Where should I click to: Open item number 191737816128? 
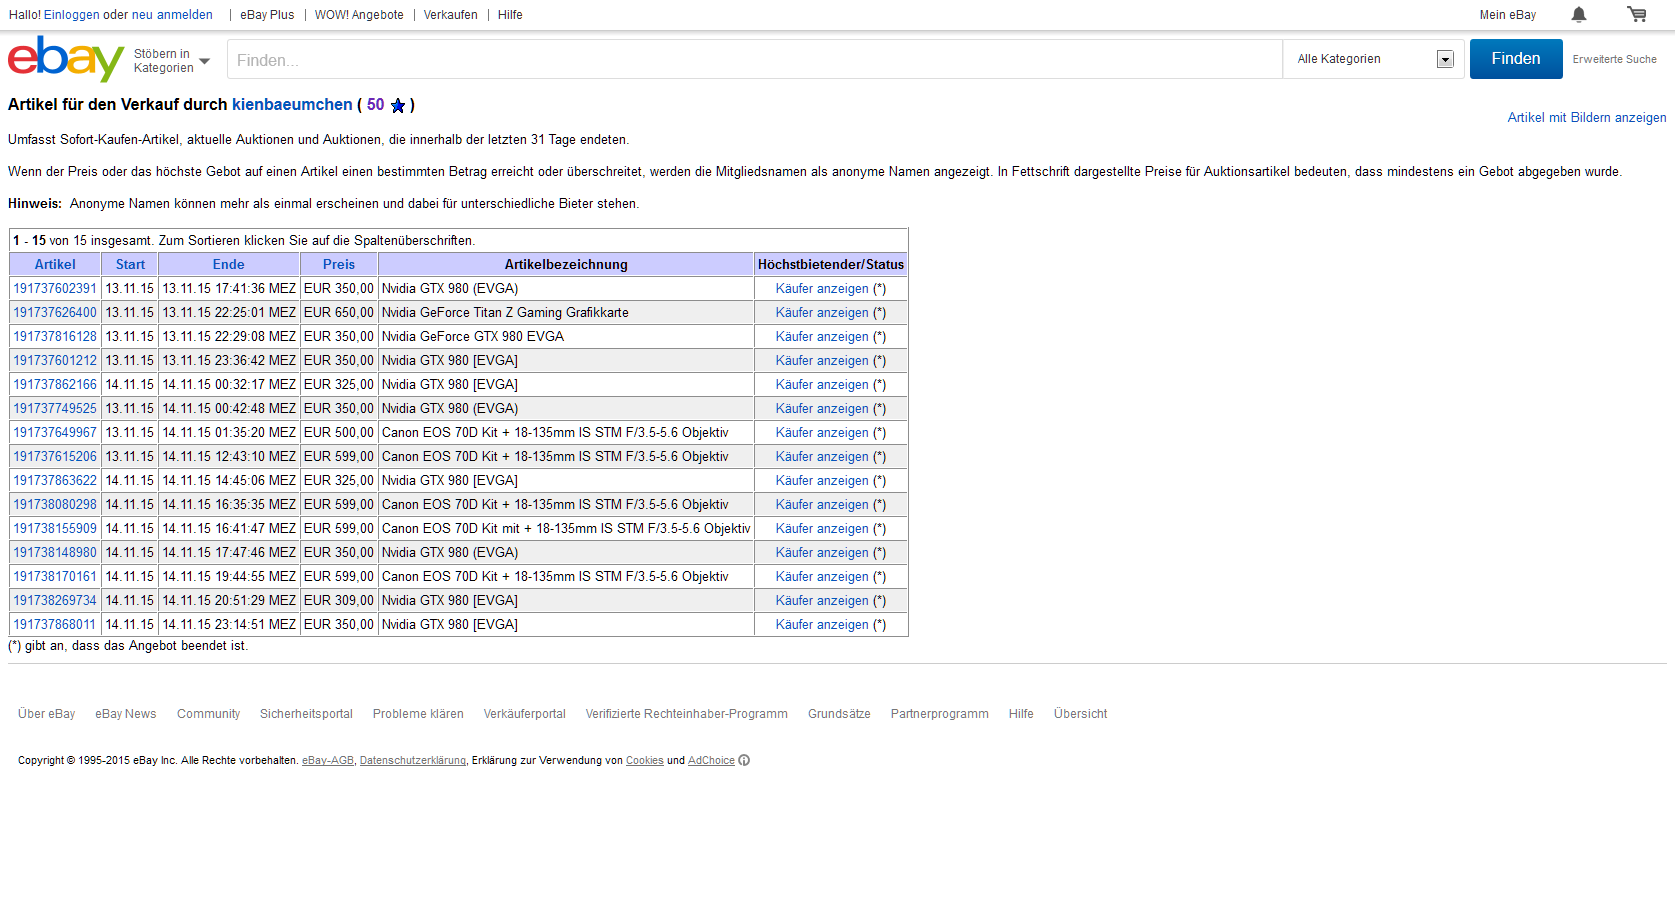click(x=55, y=336)
